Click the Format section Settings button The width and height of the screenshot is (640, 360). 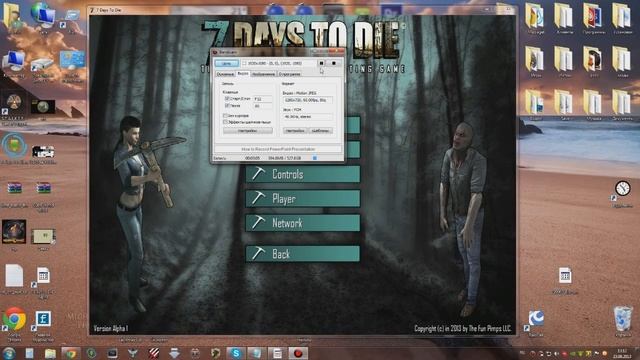point(295,131)
